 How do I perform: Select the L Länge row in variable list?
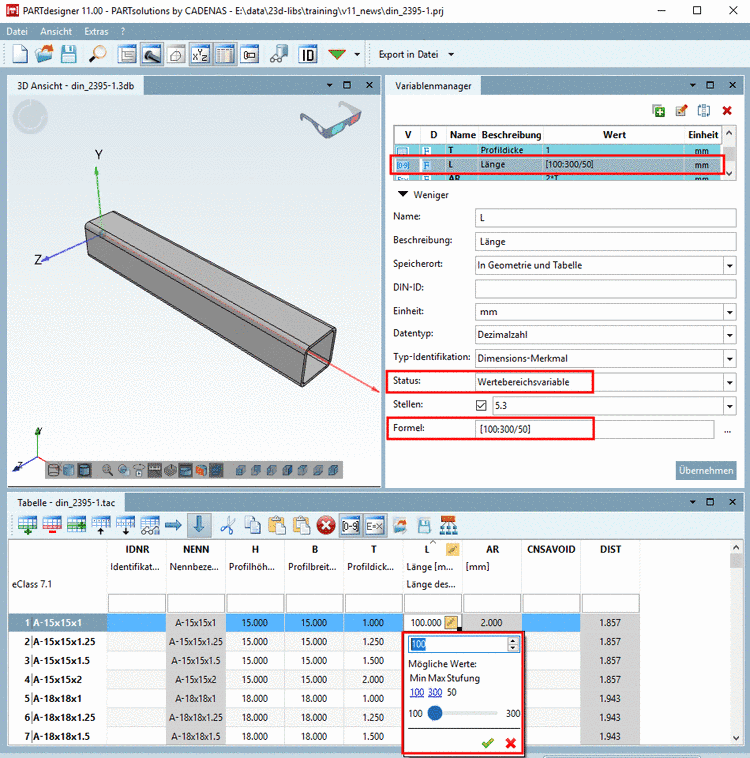click(557, 164)
